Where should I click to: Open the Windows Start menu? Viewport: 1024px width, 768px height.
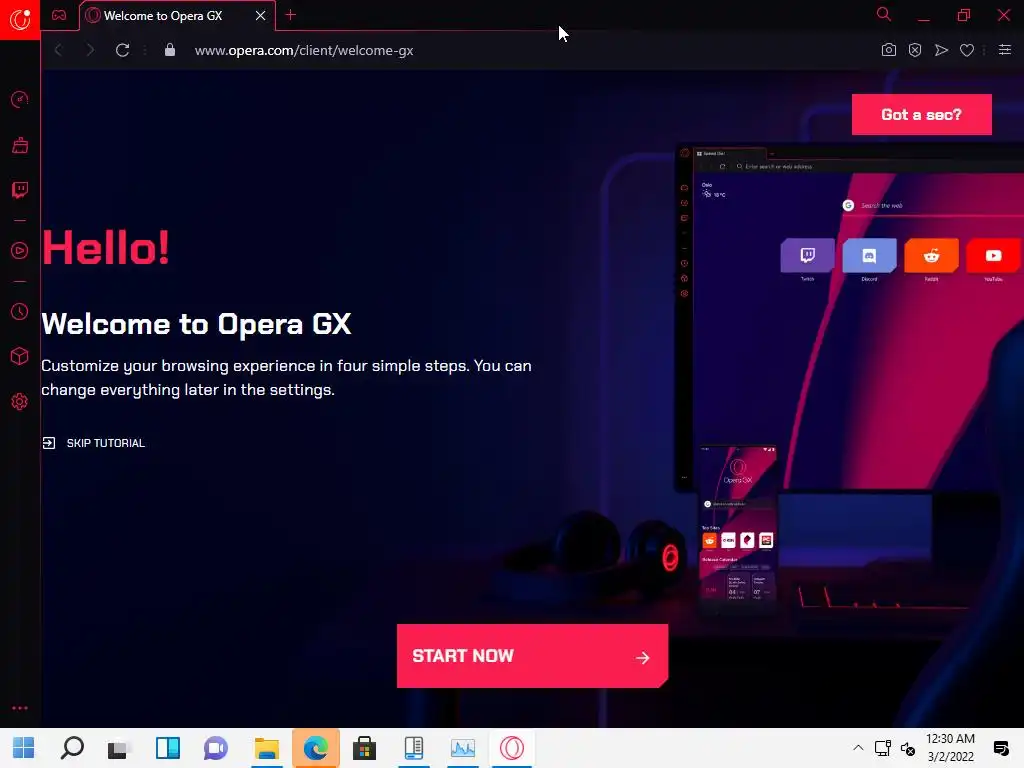(24, 748)
